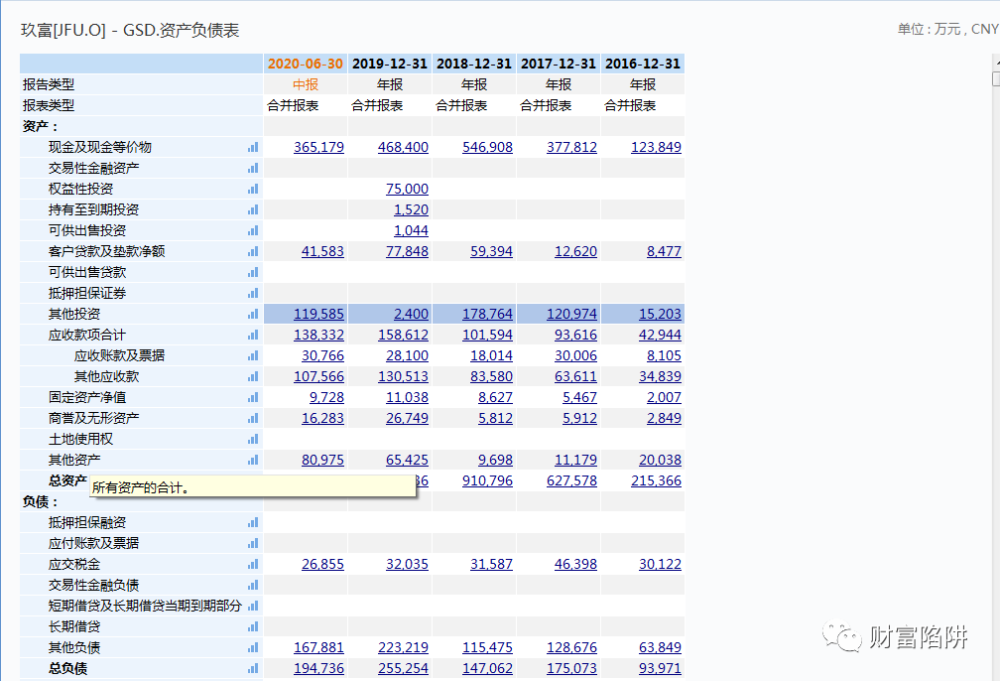Click 总负债 value 93,971 for 2016
Image resolution: width=1000 pixels, height=681 pixels.
(x=660, y=669)
